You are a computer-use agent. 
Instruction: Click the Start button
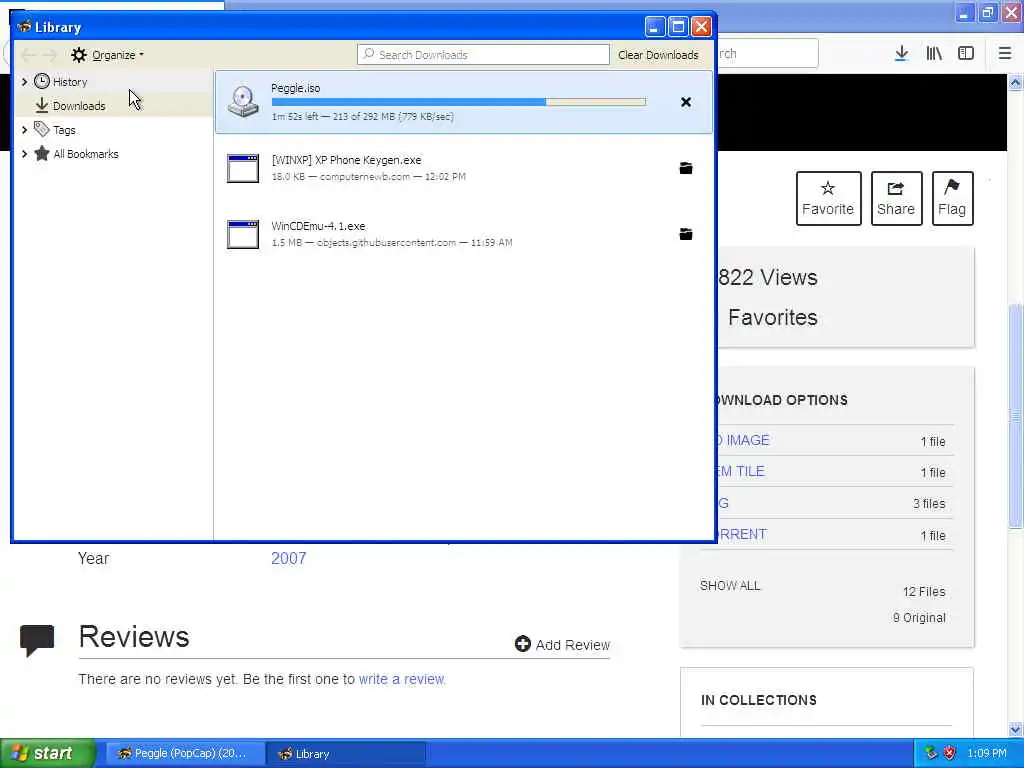coord(48,753)
